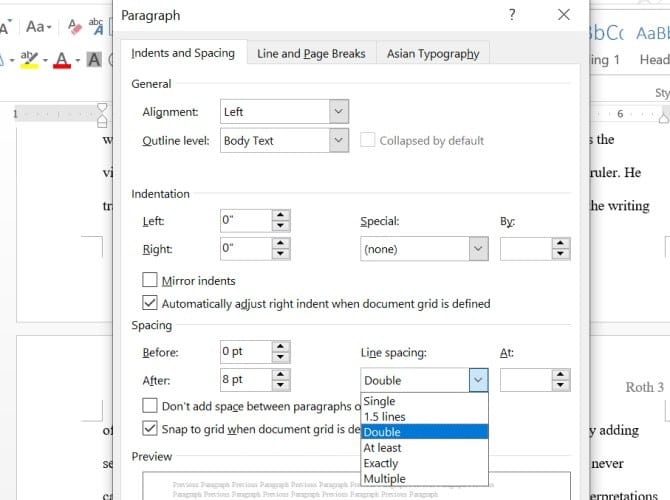Click the Clear Formatting eraser icon
The image size is (670, 500).
click(75, 27)
